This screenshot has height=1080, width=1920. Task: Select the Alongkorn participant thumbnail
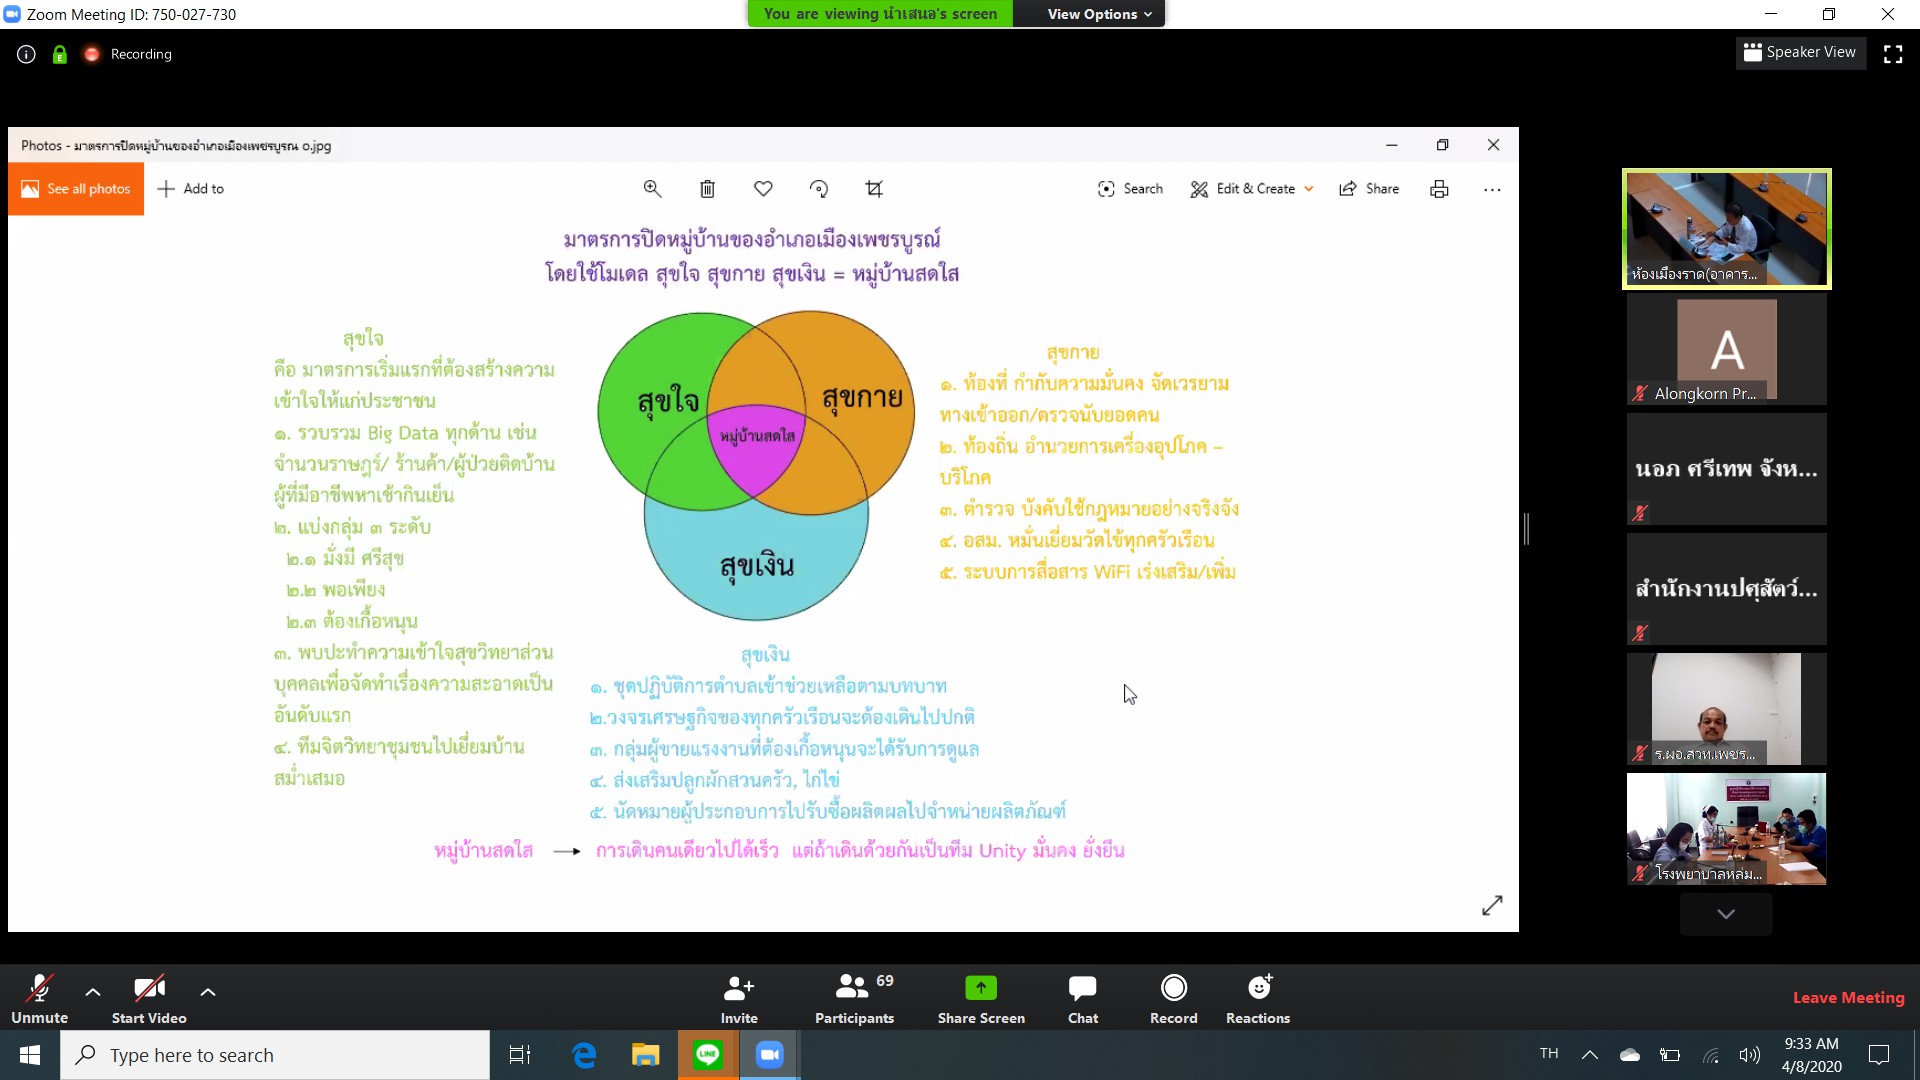point(1726,349)
